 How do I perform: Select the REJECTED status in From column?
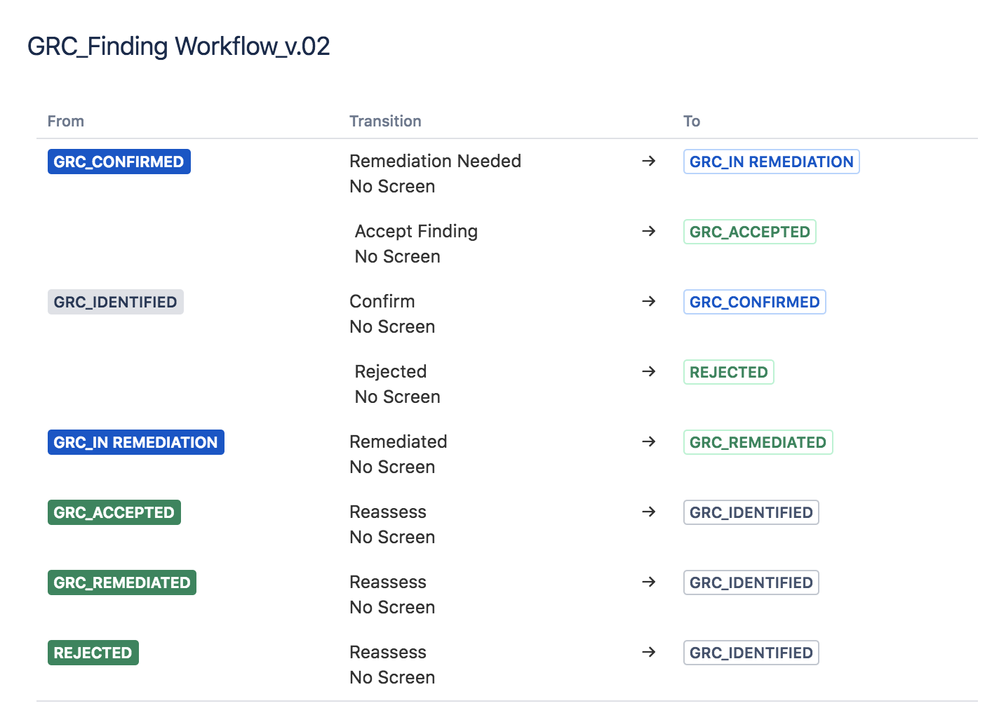93,652
